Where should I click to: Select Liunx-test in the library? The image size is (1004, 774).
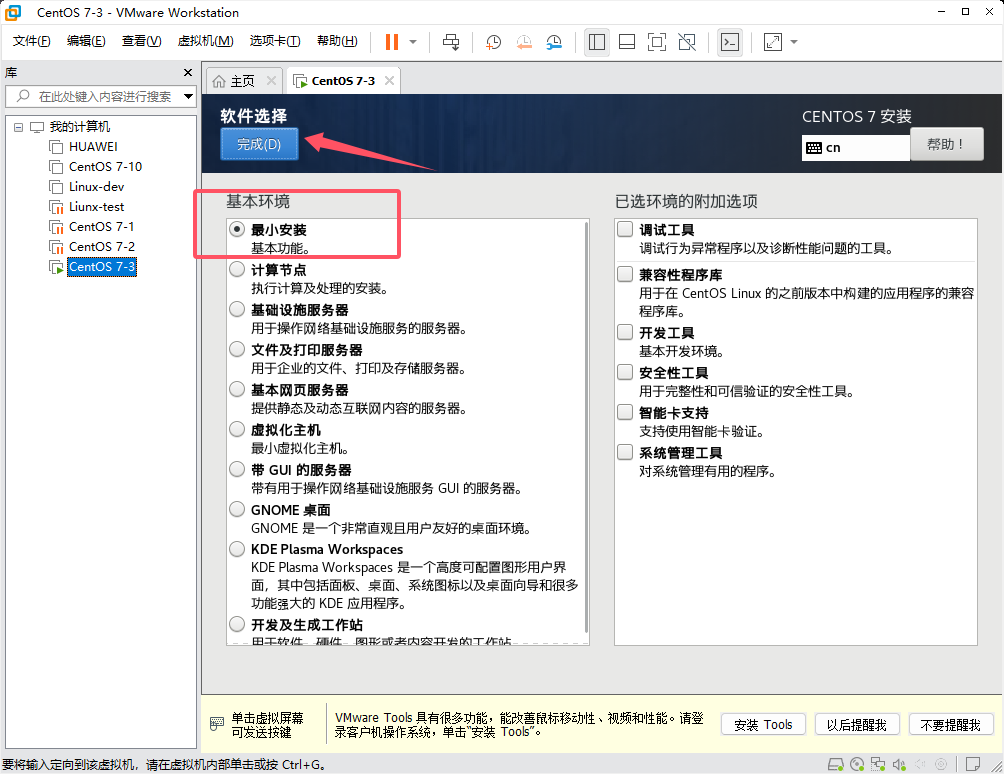(96, 207)
